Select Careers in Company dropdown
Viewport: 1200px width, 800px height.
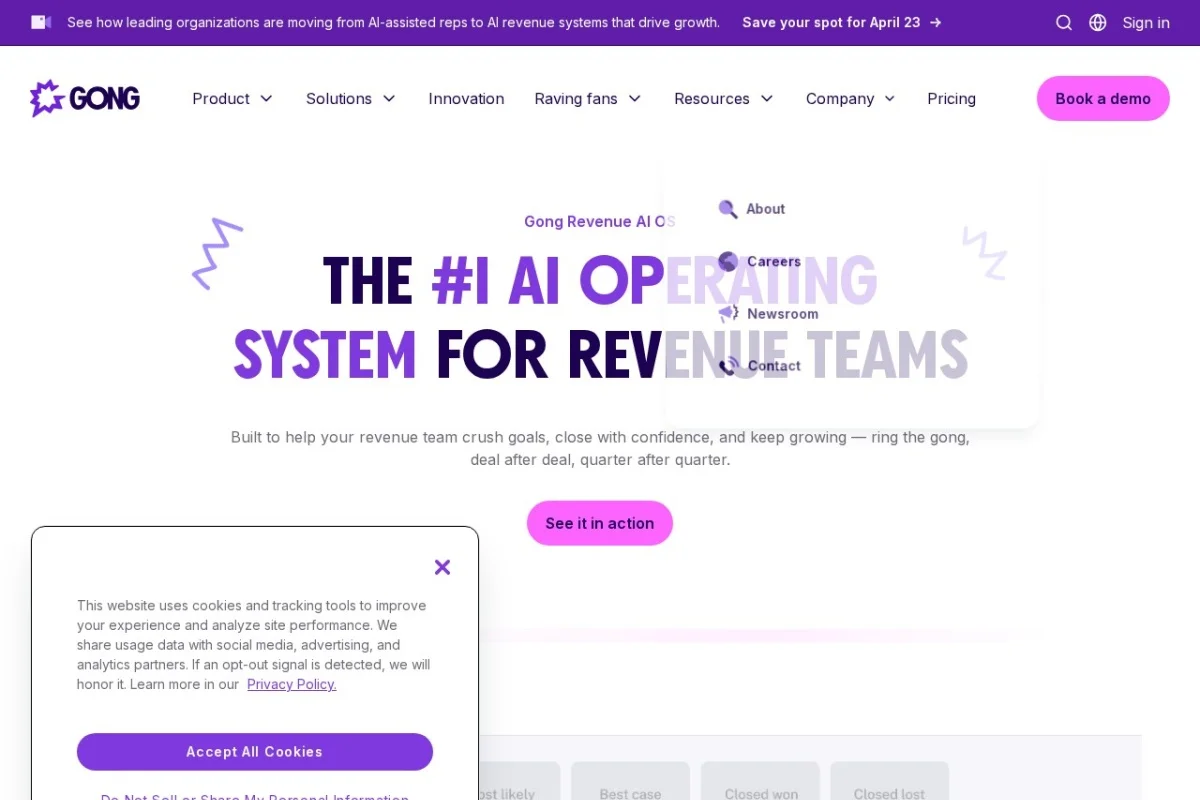(x=774, y=261)
